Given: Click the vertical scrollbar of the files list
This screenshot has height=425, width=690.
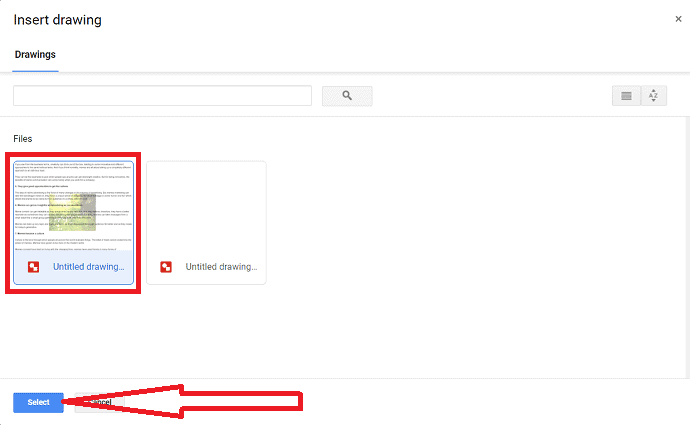Looking at the screenshot, I should 688,247.
